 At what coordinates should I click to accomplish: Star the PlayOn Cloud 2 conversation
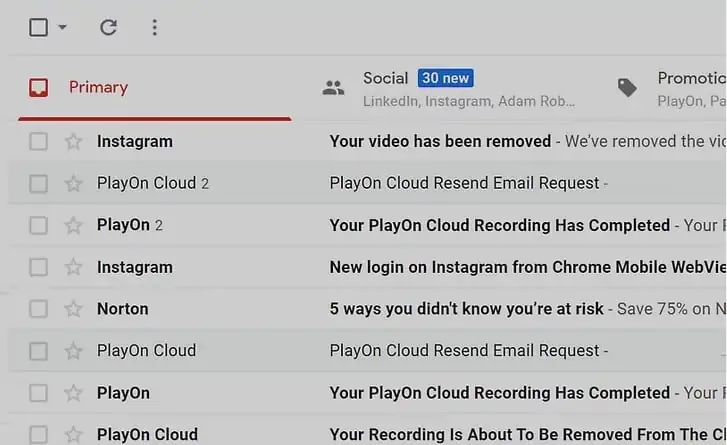pyautogui.click(x=73, y=184)
